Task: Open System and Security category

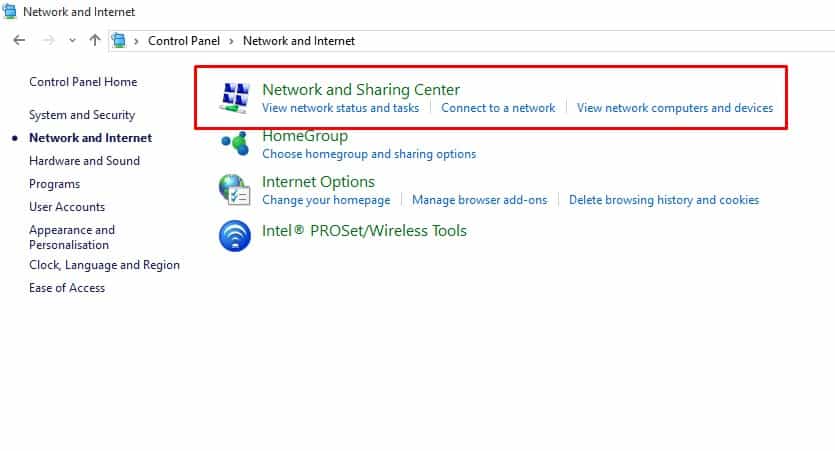Action: [x=82, y=115]
